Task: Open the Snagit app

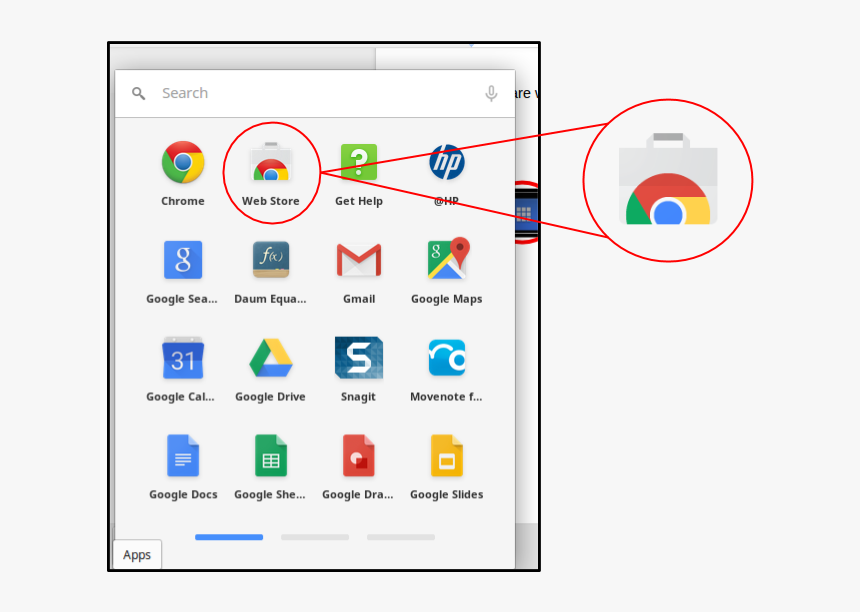Action: point(359,358)
